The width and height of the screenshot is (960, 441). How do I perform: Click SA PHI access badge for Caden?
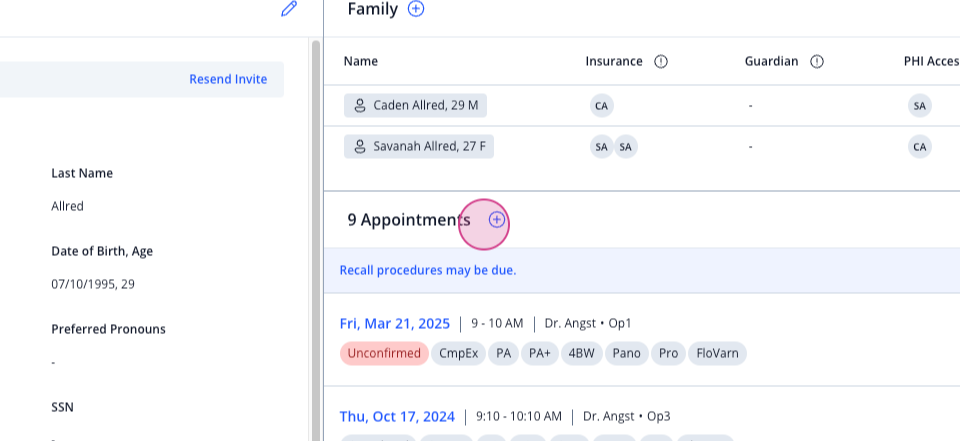(x=920, y=106)
